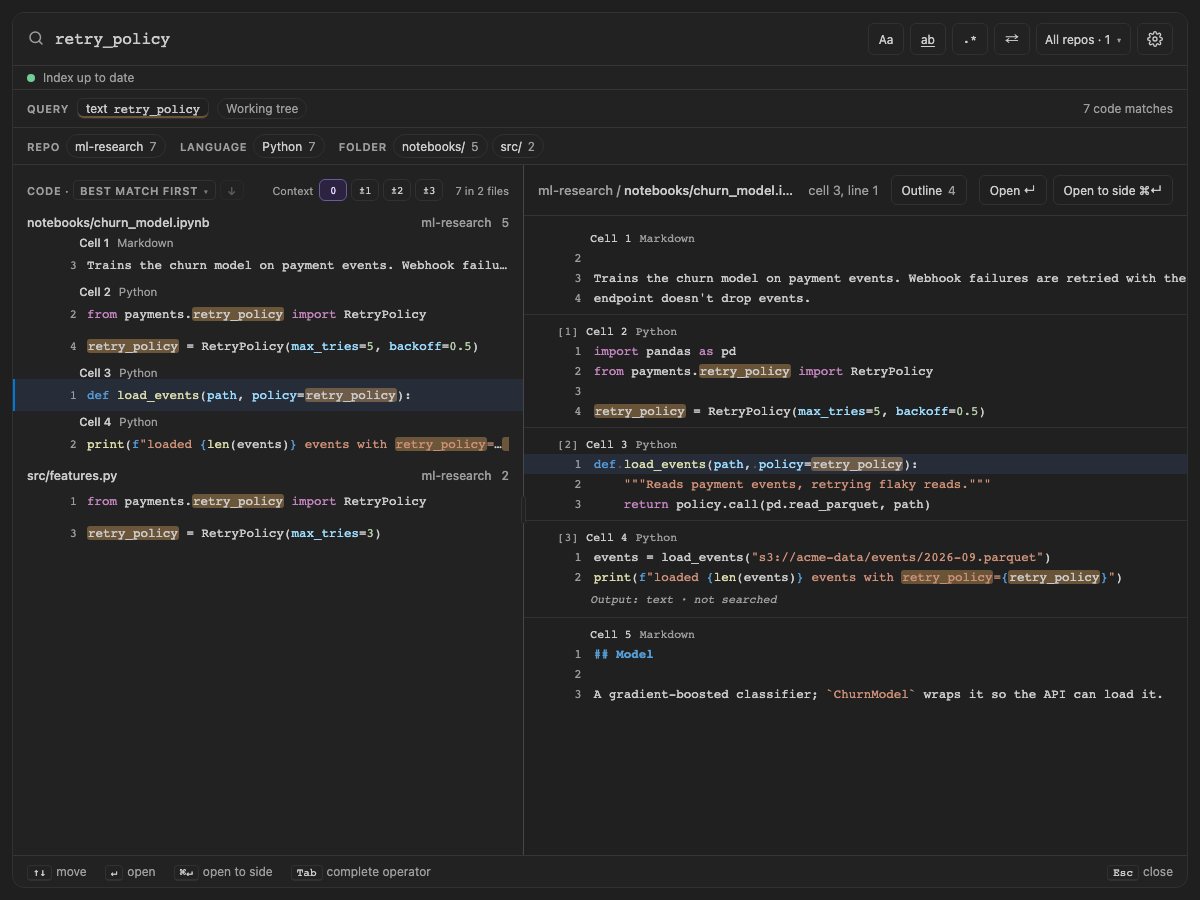Viewport: 1200px width, 900px height.
Task: Click 'A gradient-boosted classifier' preview line
Action: [x=878, y=695]
